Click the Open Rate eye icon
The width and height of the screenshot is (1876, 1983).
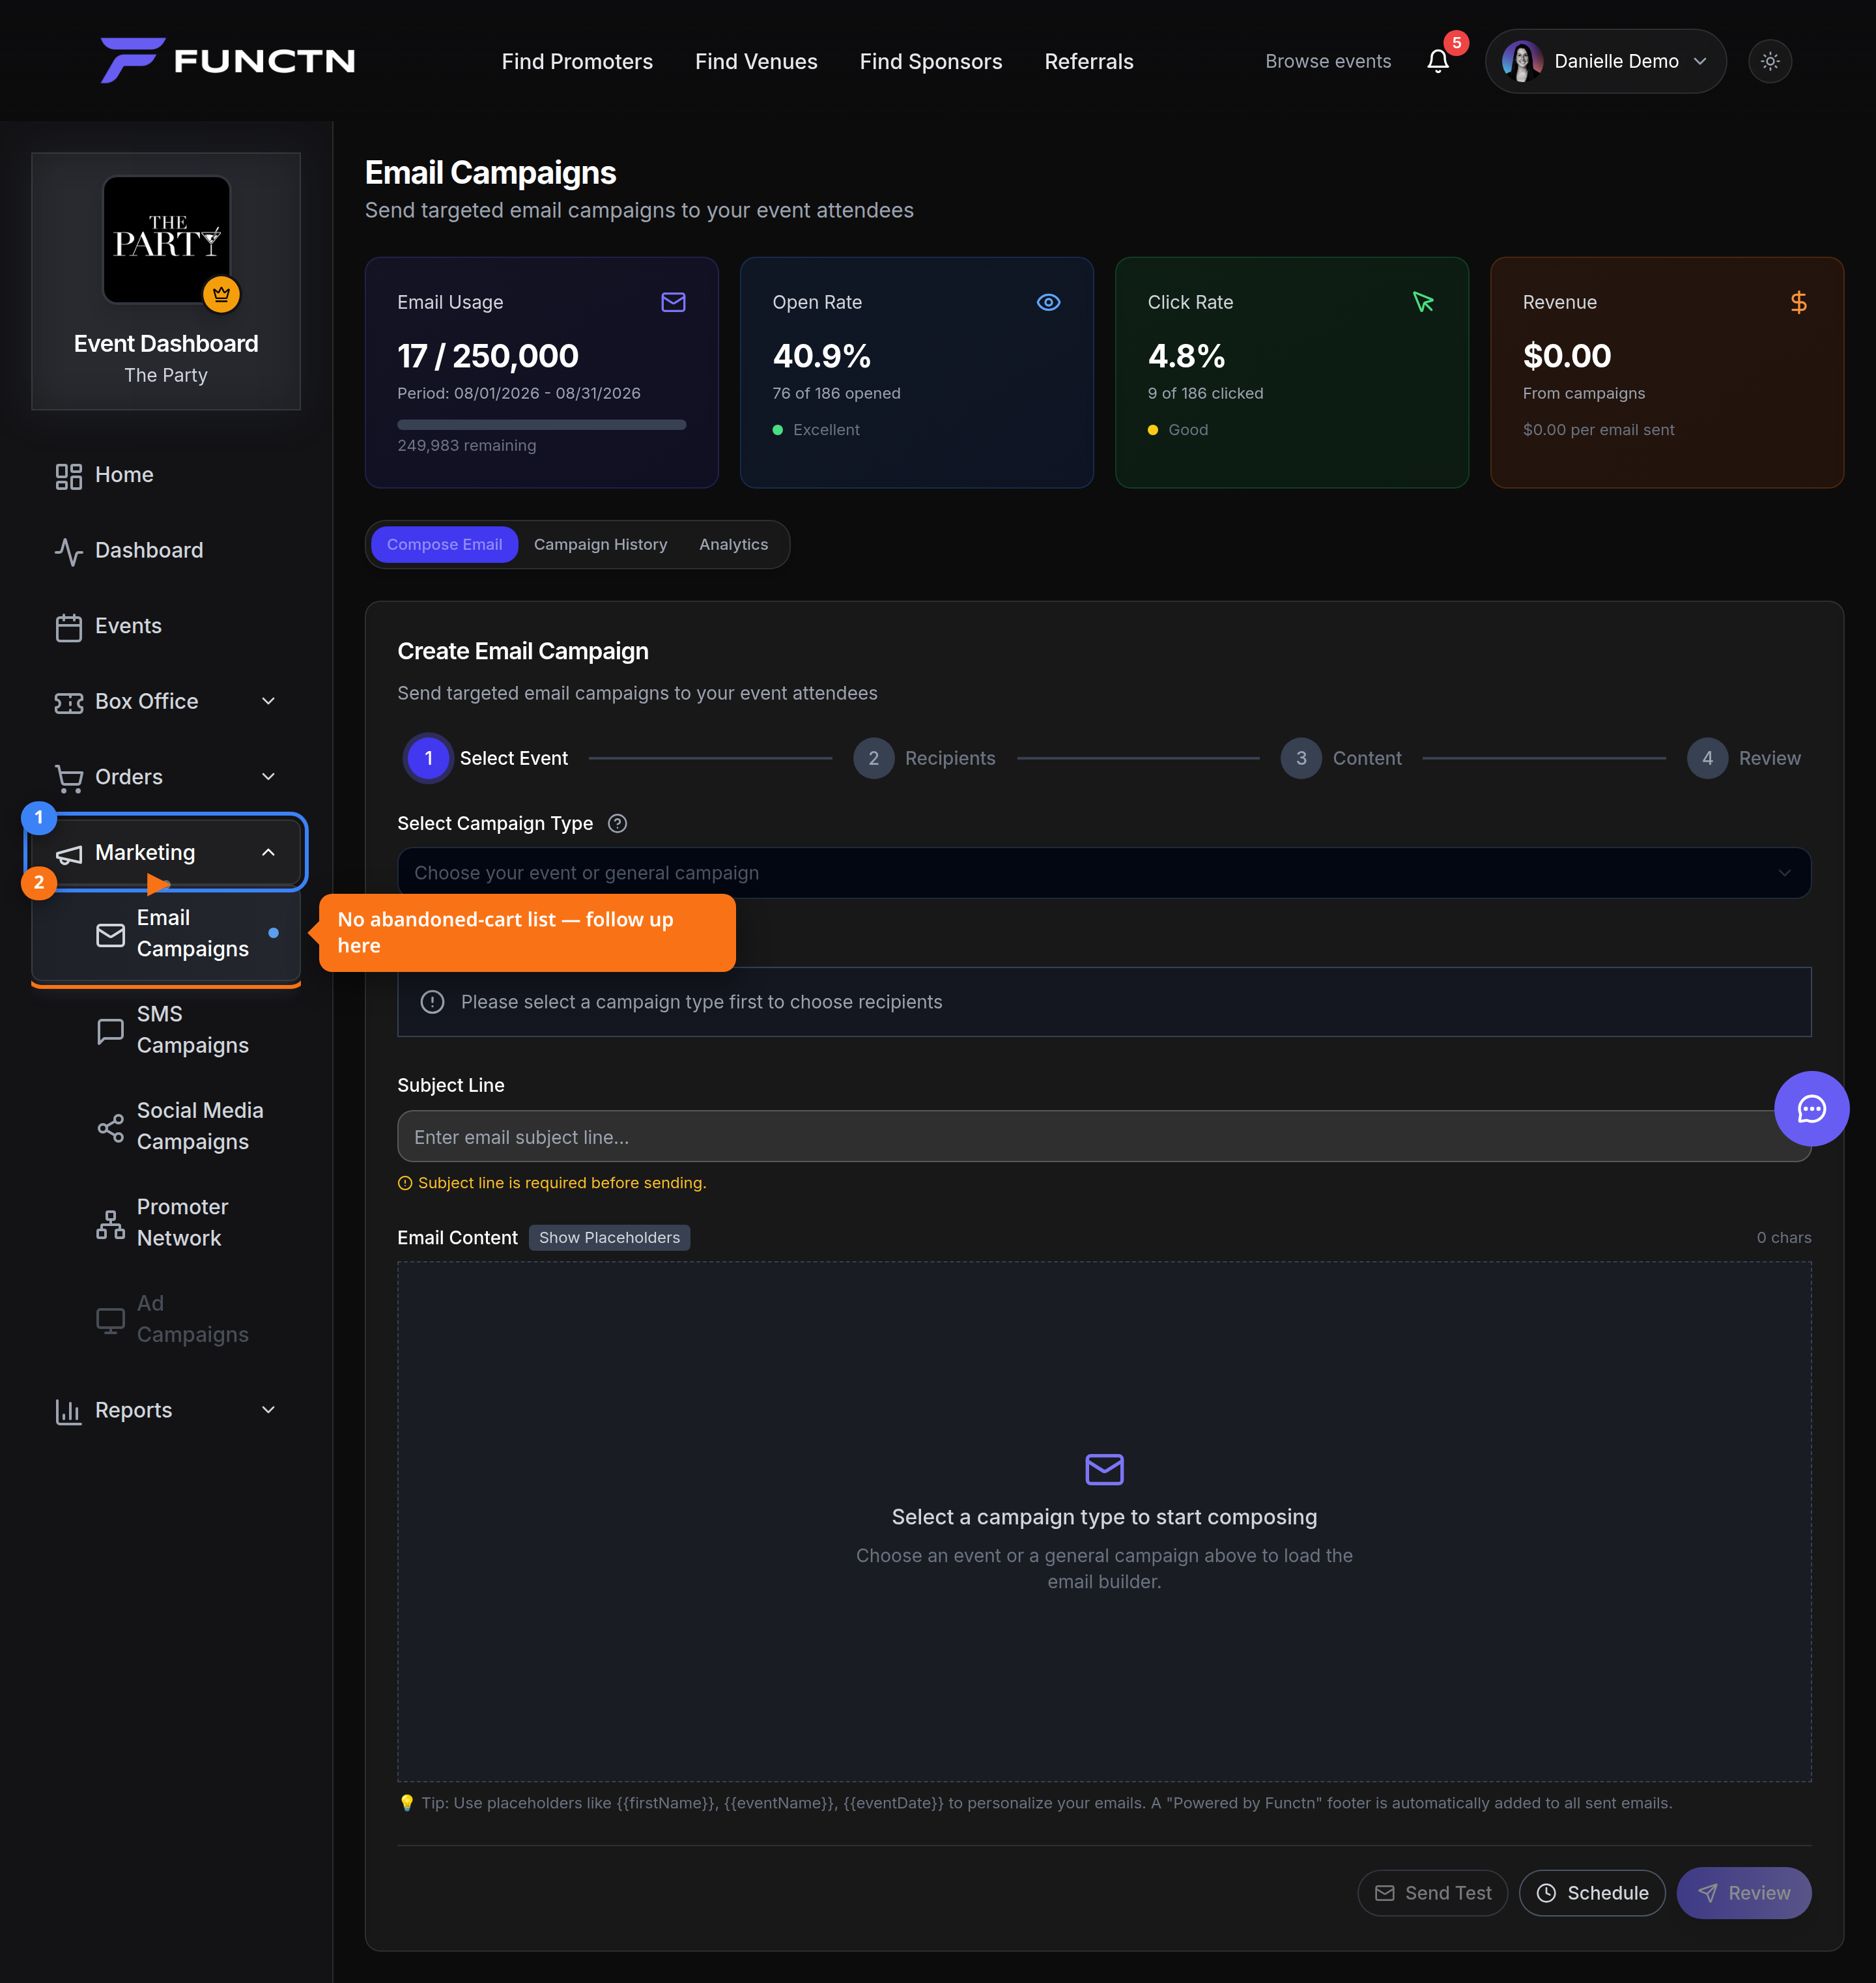tap(1048, 302)
